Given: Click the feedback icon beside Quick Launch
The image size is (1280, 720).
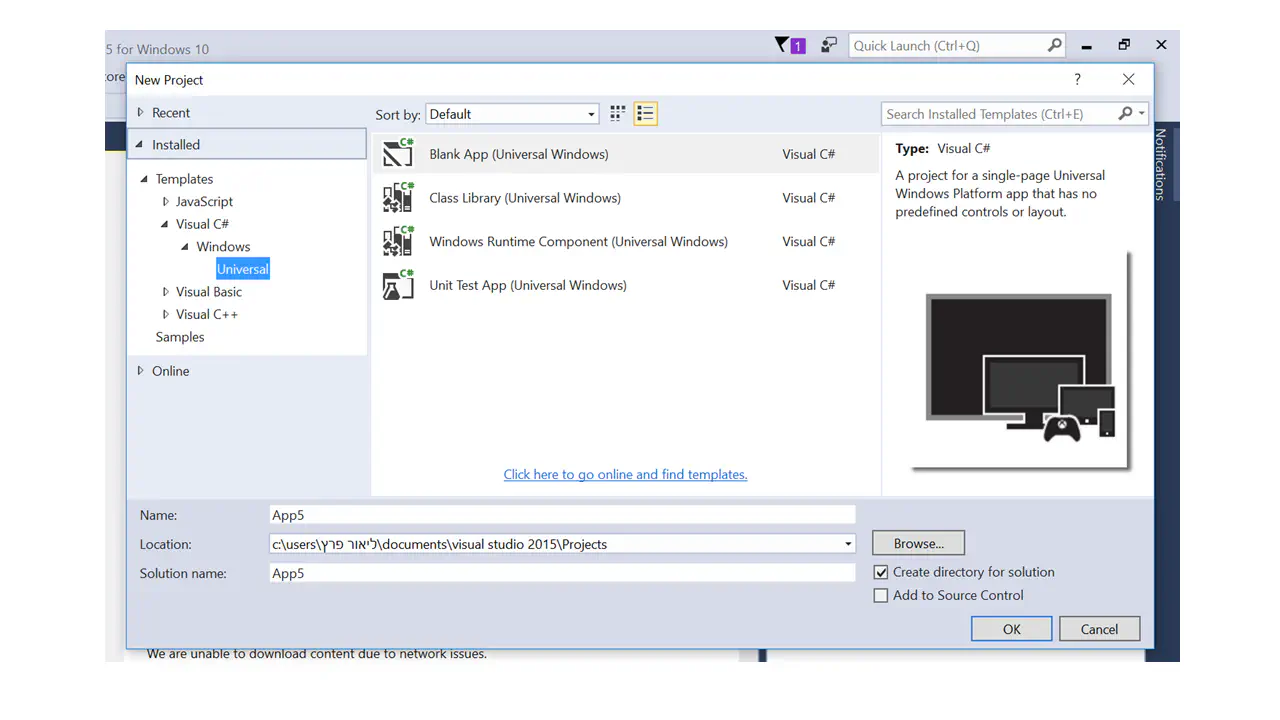Looking at the screenshot, I should tap(829, 45).
